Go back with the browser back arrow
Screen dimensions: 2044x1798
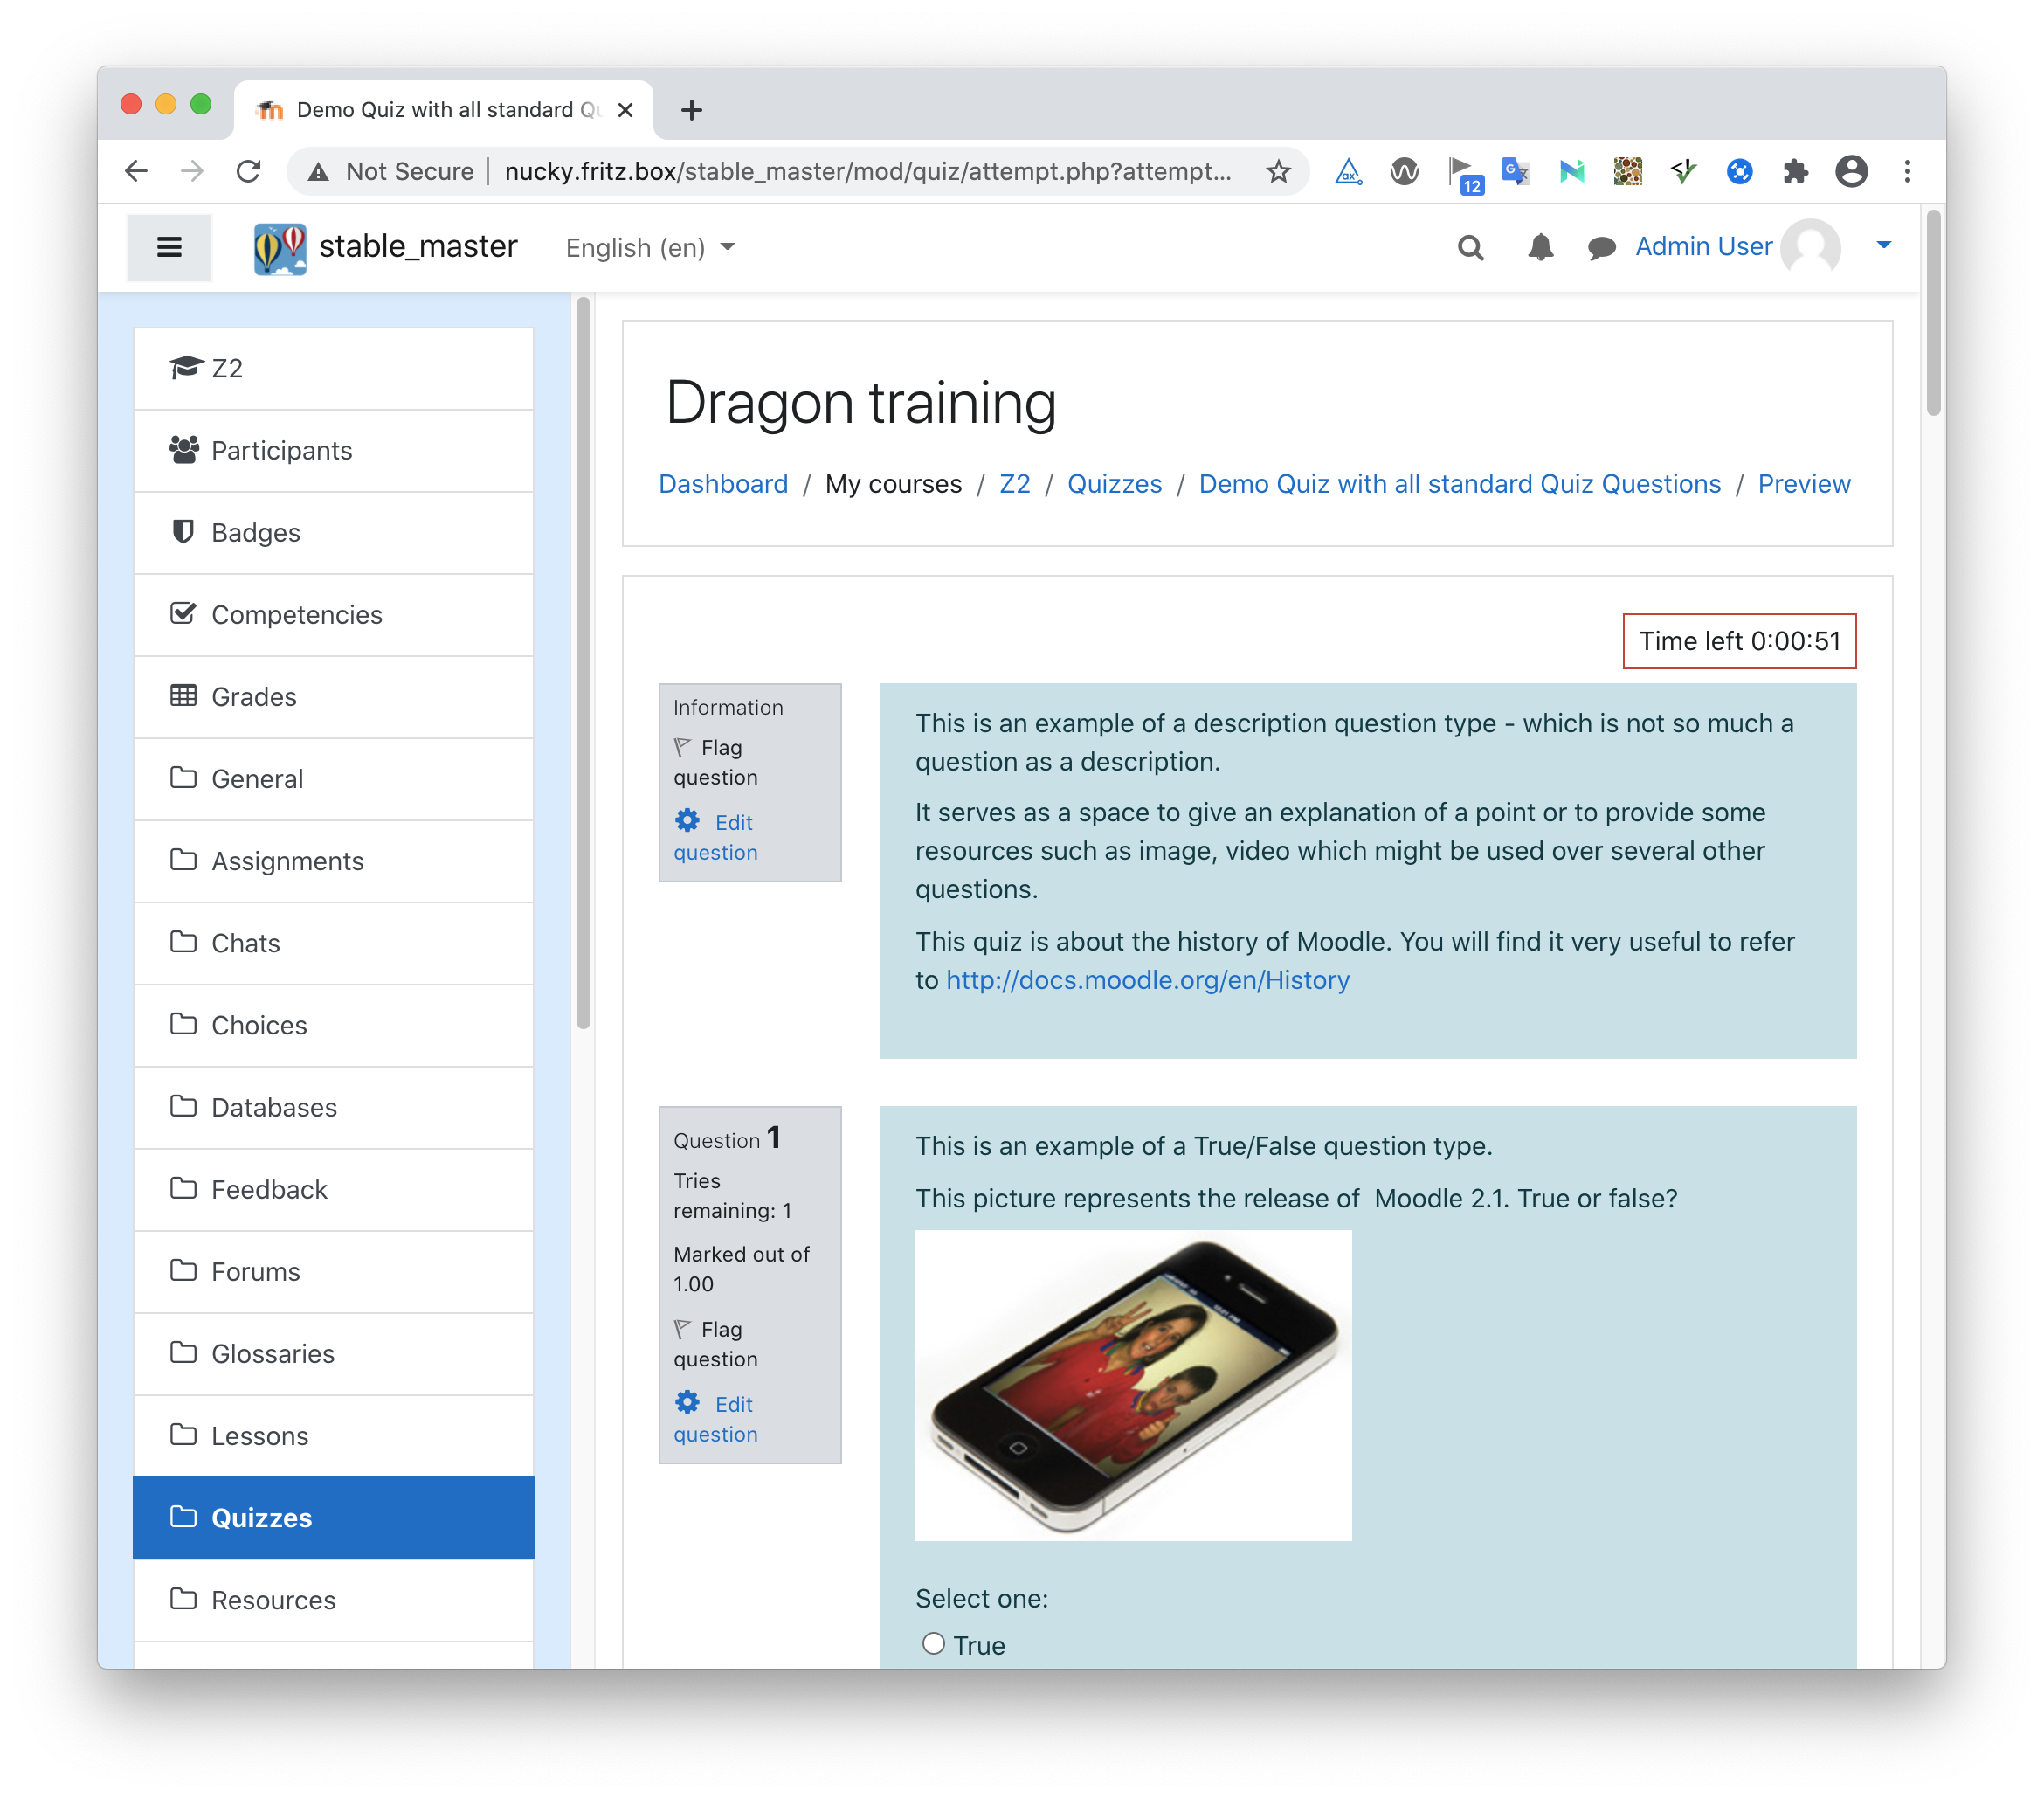point(137,171)
